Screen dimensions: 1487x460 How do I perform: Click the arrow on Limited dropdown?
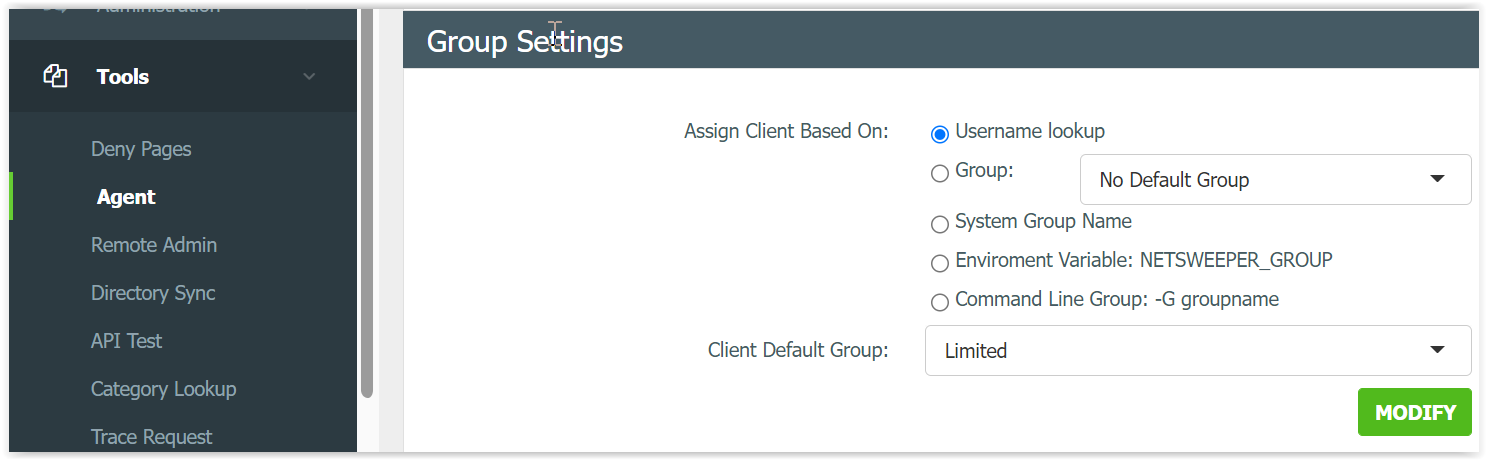(1437, 350)
